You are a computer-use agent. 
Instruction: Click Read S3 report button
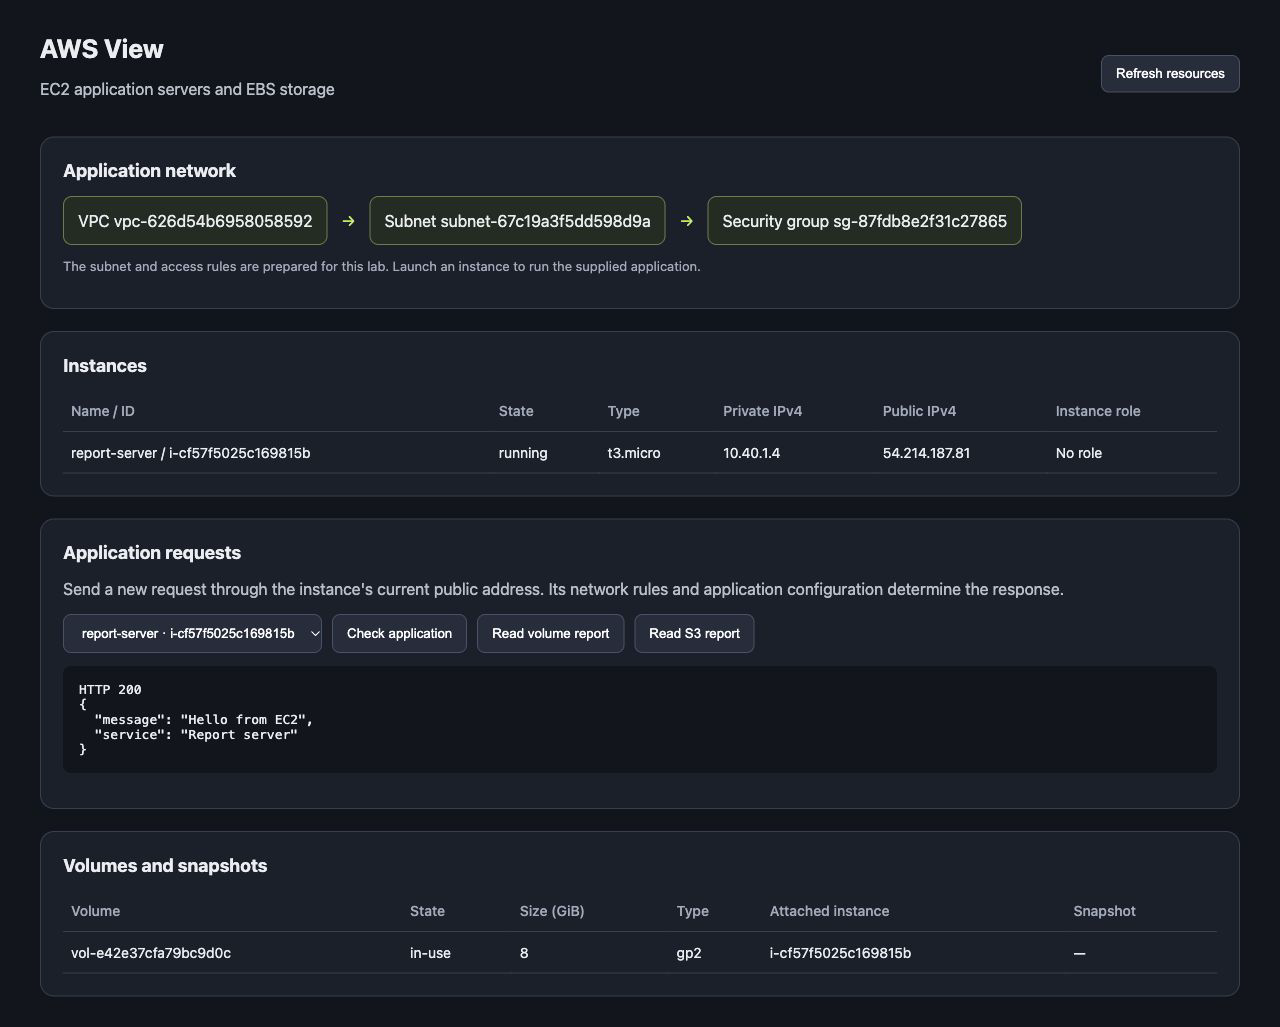[694, 634]
